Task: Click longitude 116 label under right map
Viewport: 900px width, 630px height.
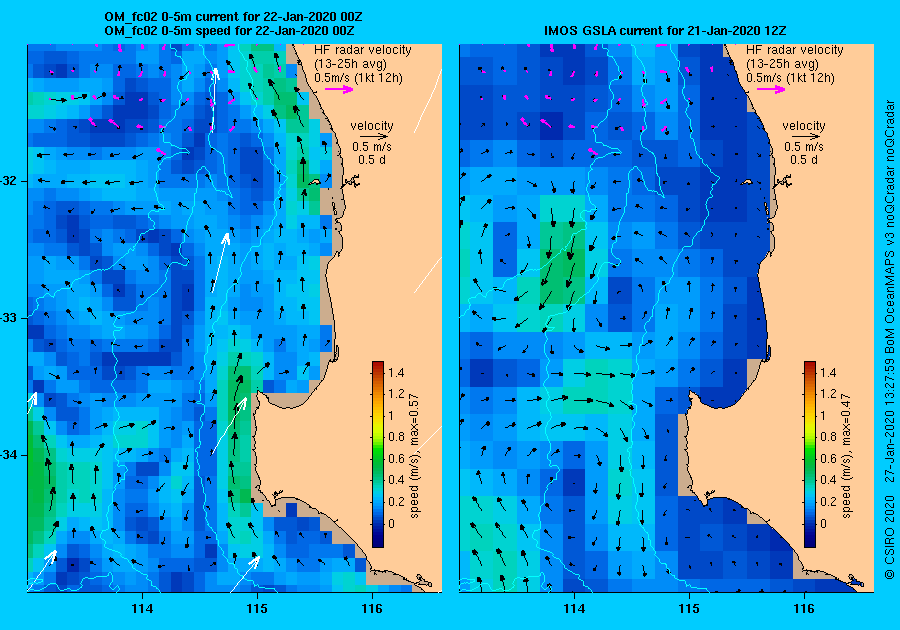Action: 804,609
